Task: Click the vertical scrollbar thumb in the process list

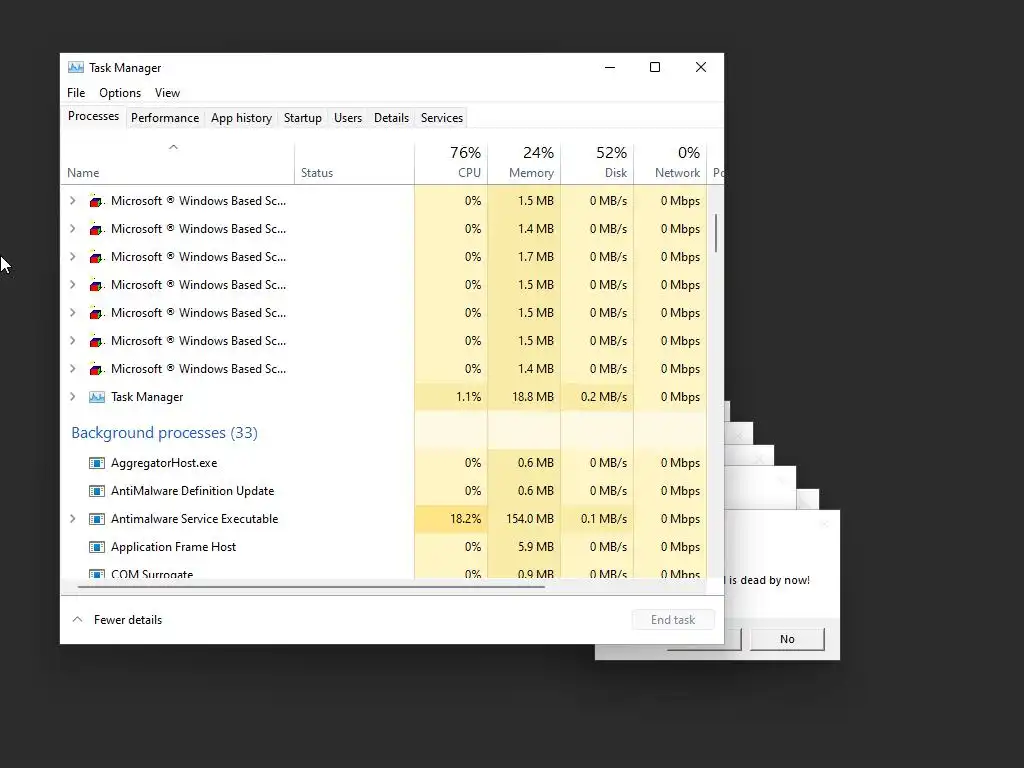Action: point(716,233)
